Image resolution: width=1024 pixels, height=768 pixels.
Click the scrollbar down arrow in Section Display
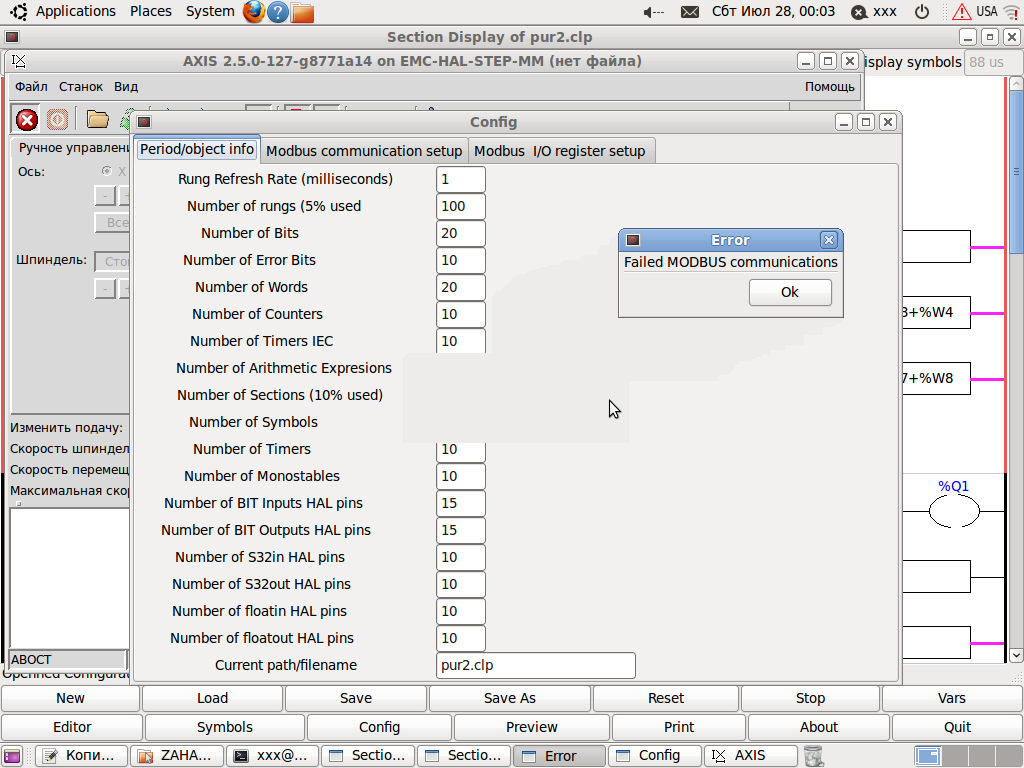[x=1016, y=655]
